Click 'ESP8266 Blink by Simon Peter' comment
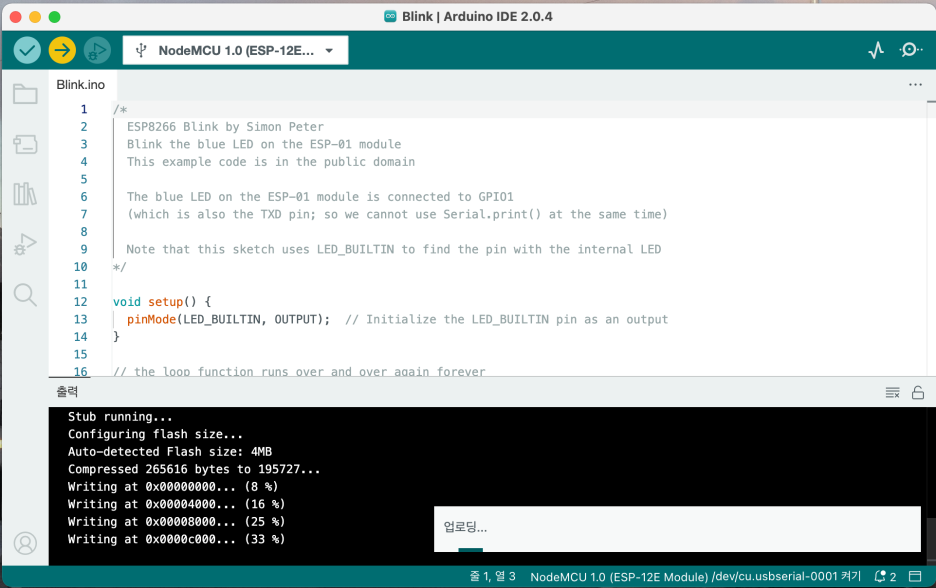936x588 pixels. tap(225, 127)
